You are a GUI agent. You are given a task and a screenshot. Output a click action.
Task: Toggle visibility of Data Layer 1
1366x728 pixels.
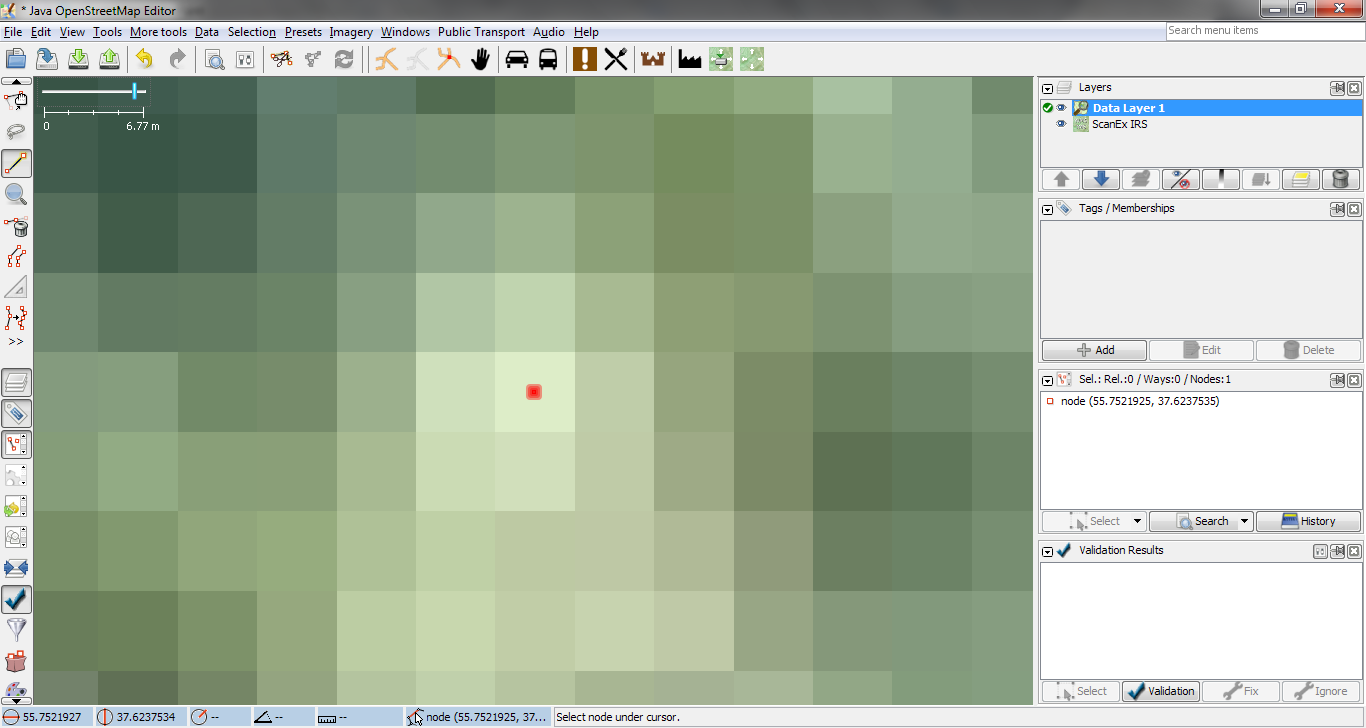click(1062, 108)
